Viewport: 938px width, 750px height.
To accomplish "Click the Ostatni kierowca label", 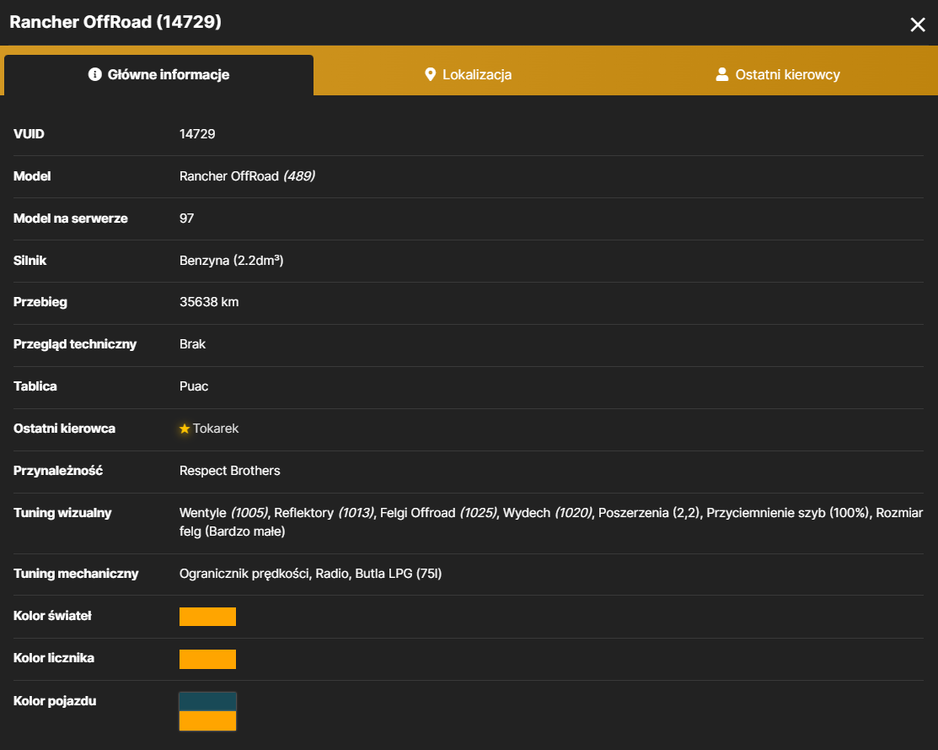I will 65,428.
